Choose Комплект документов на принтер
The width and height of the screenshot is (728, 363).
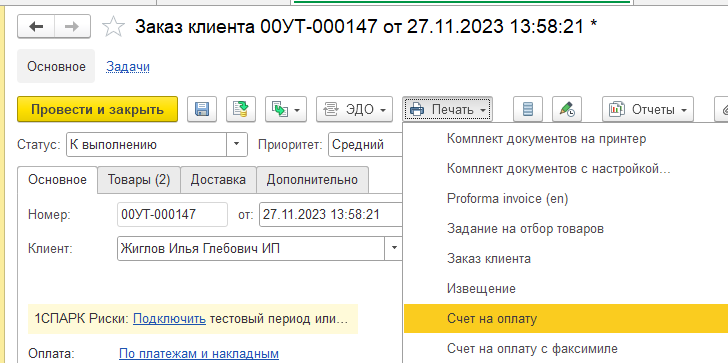(x=566, y=138)
